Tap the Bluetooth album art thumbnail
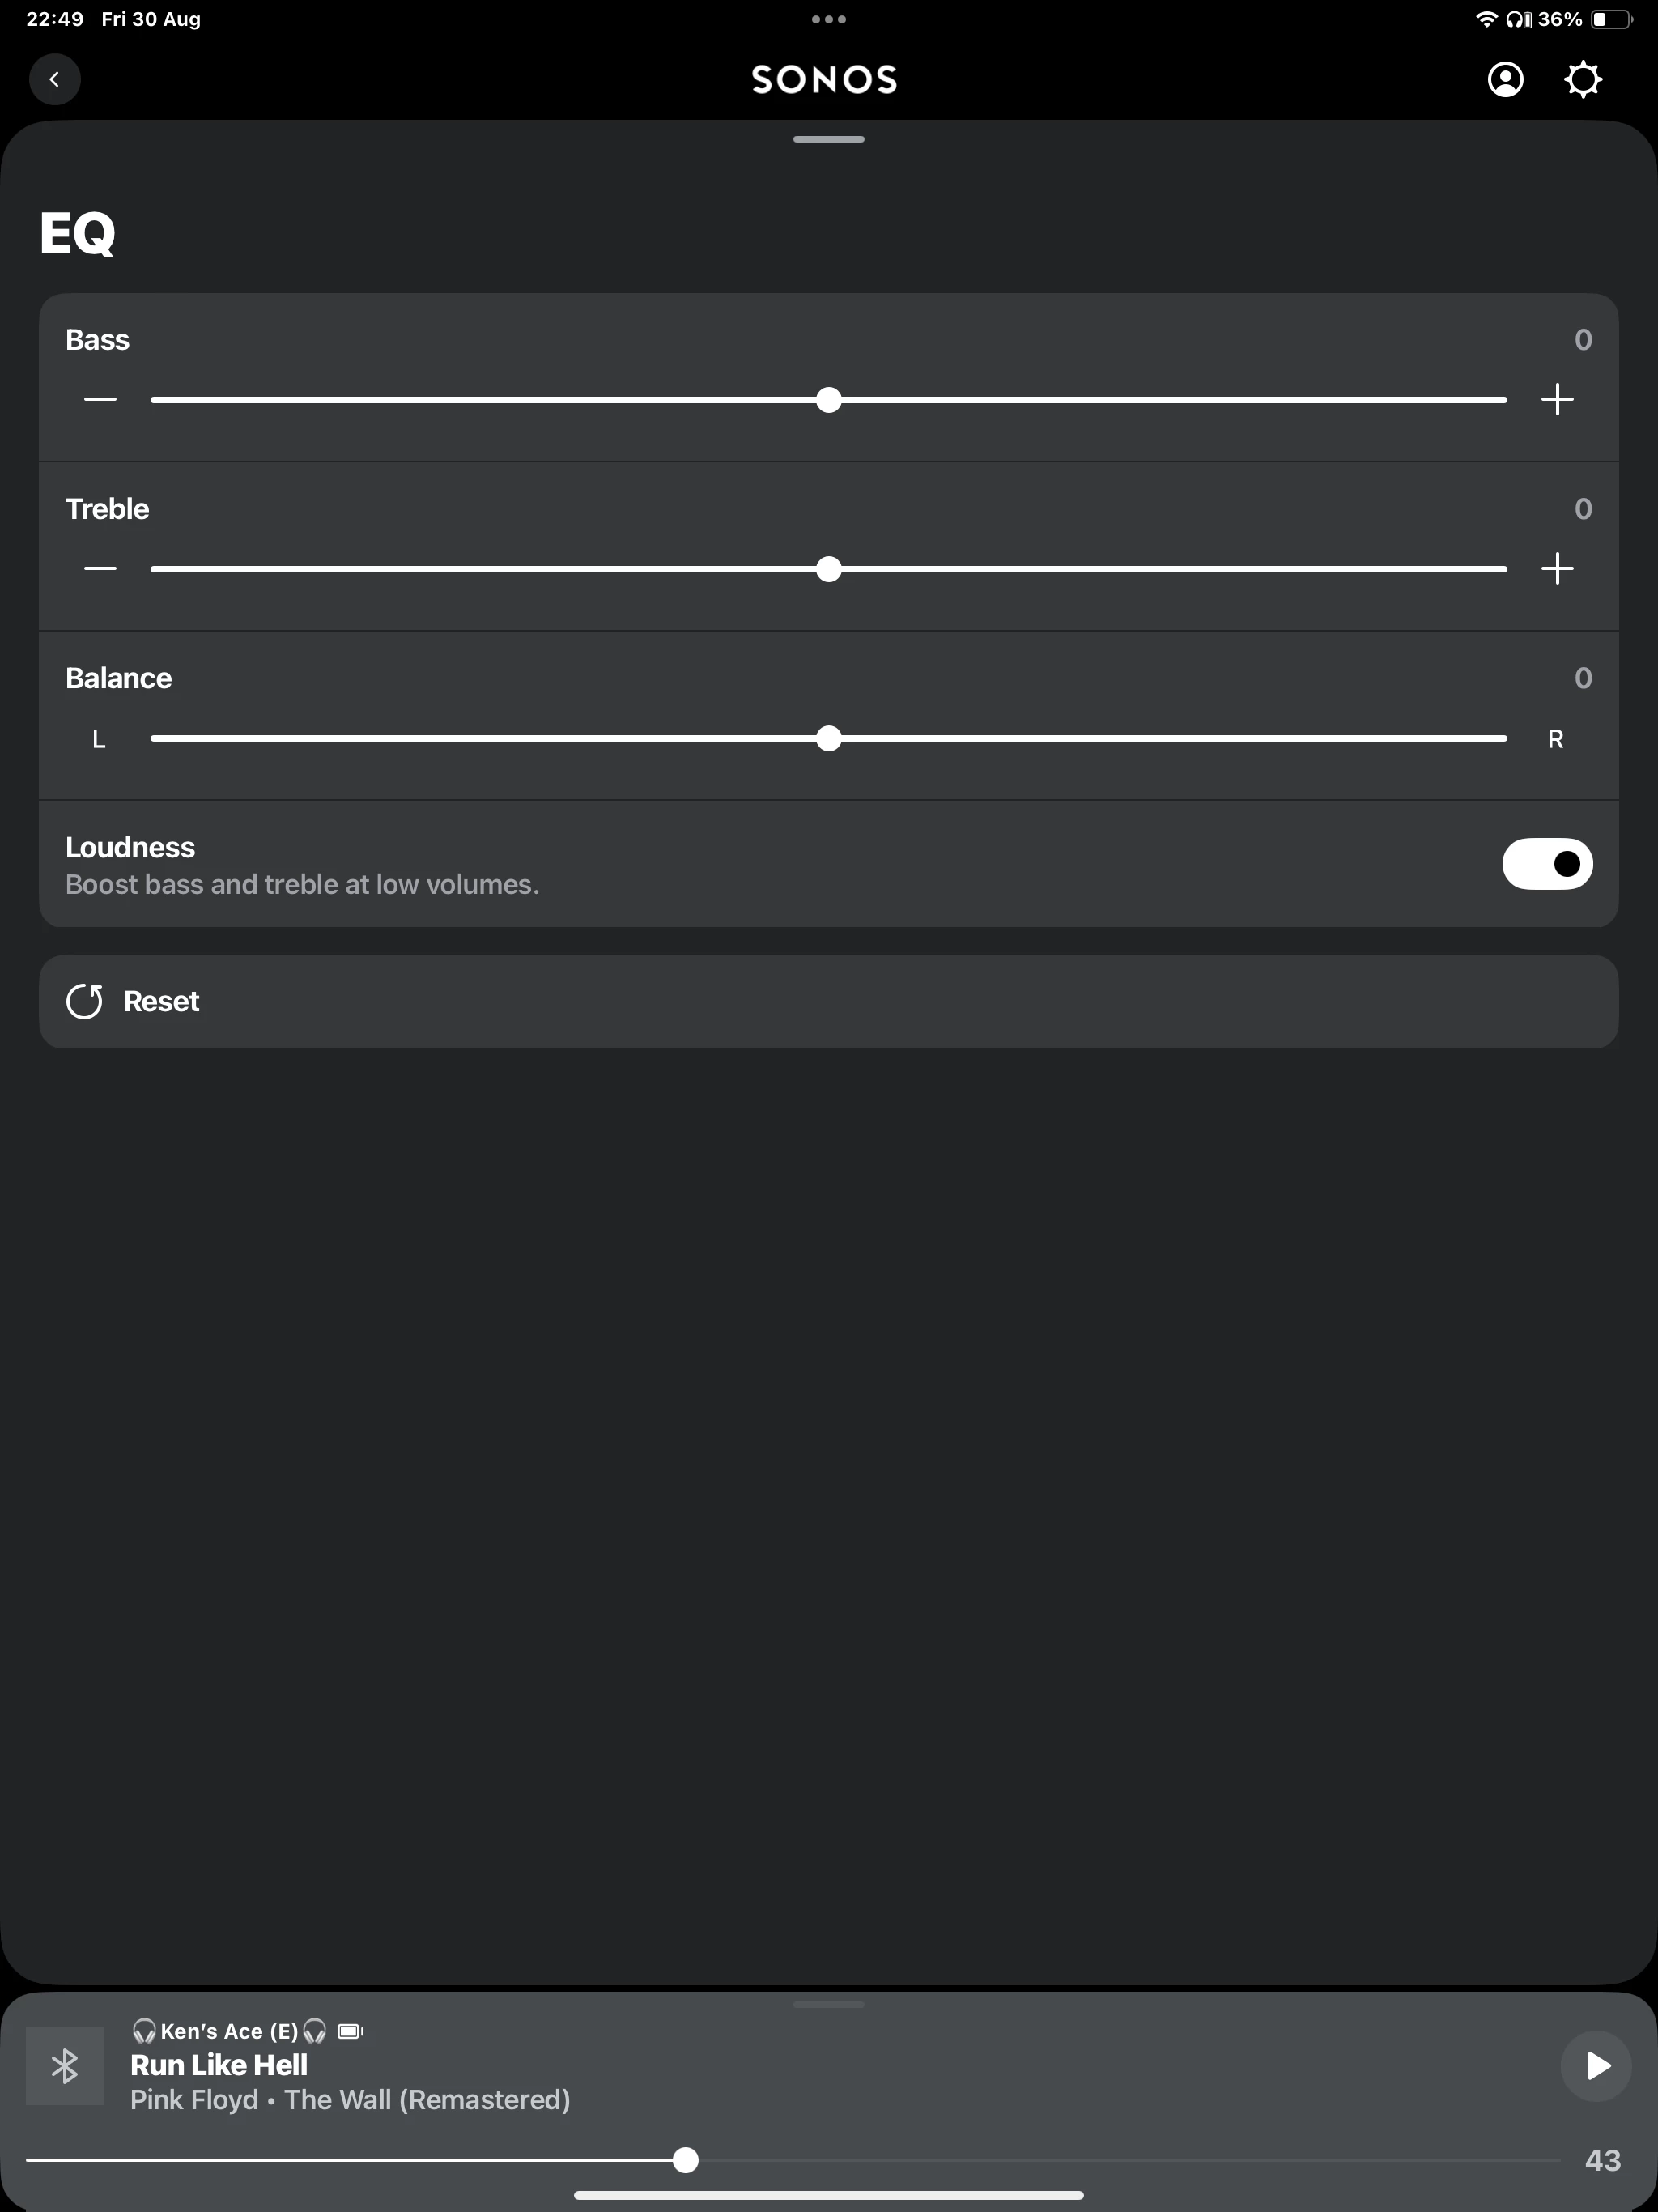This screenshot has height=2212, width=1658. pyautogui.click(x=65, y=2066)
